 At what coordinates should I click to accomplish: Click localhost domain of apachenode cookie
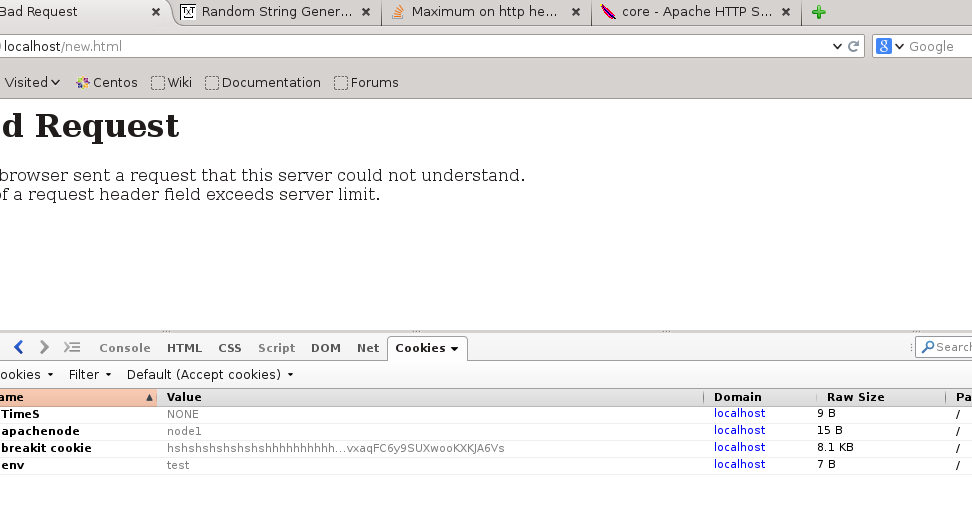pos(740,430)
